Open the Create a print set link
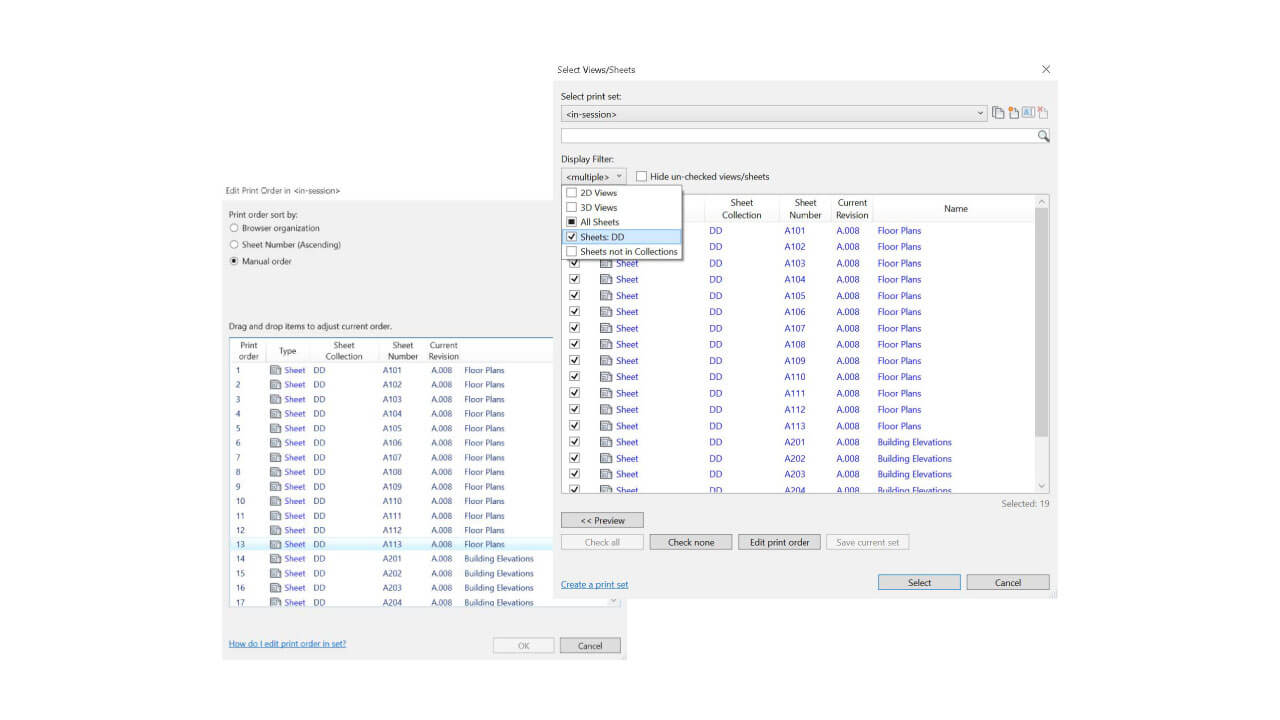The image size is (1280, 720). pyautogui.click(x=594, y=584)
